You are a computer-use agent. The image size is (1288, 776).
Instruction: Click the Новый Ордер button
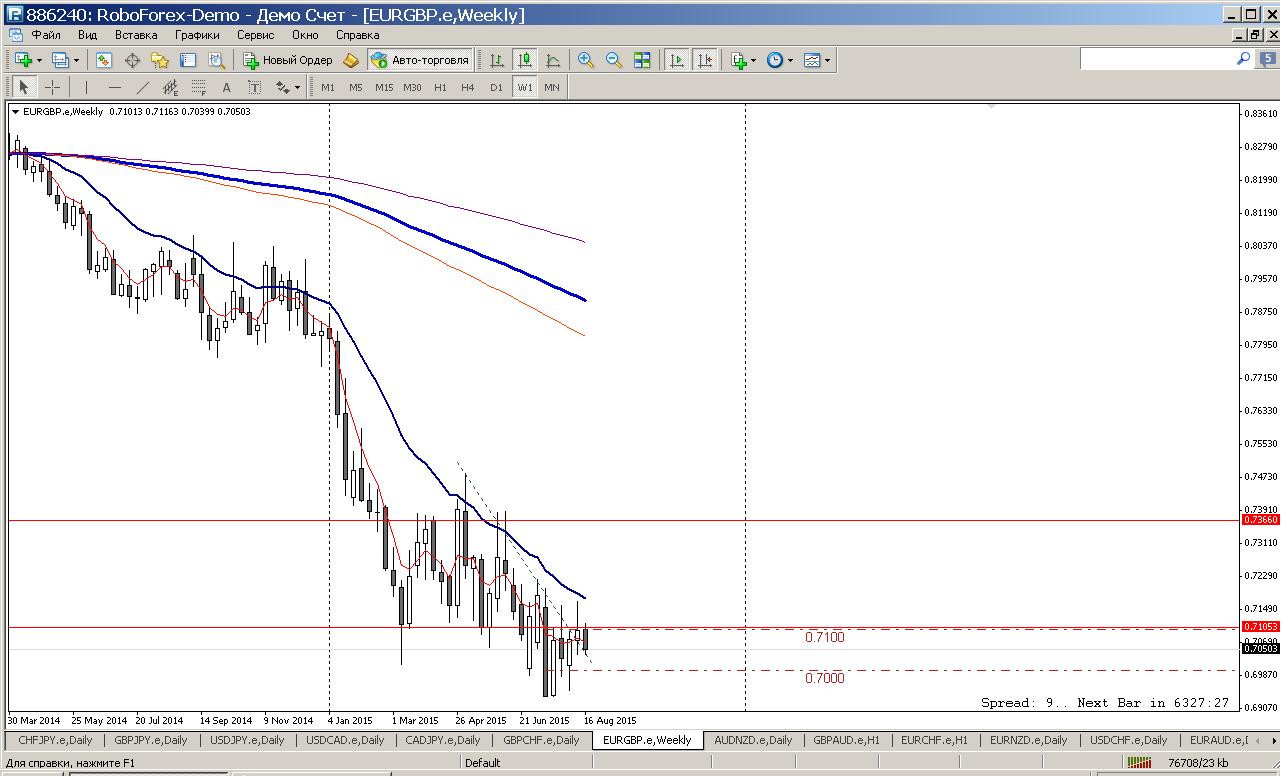coord(288,60)
